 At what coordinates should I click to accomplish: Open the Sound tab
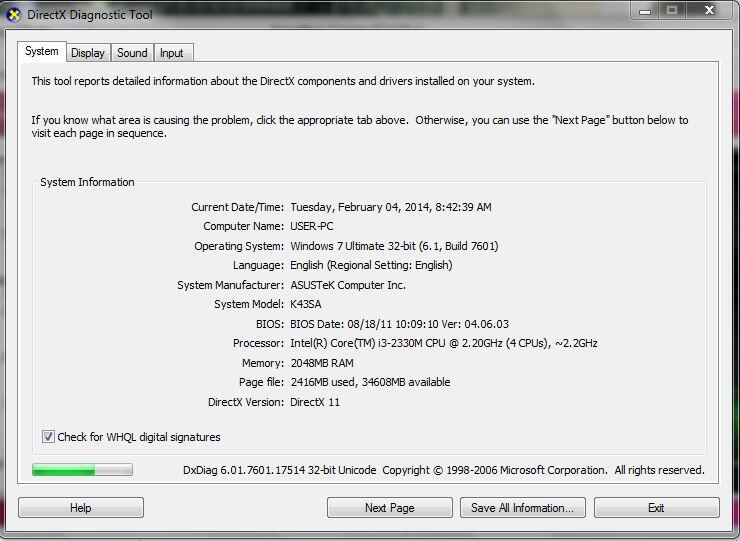tap(132, 53)
